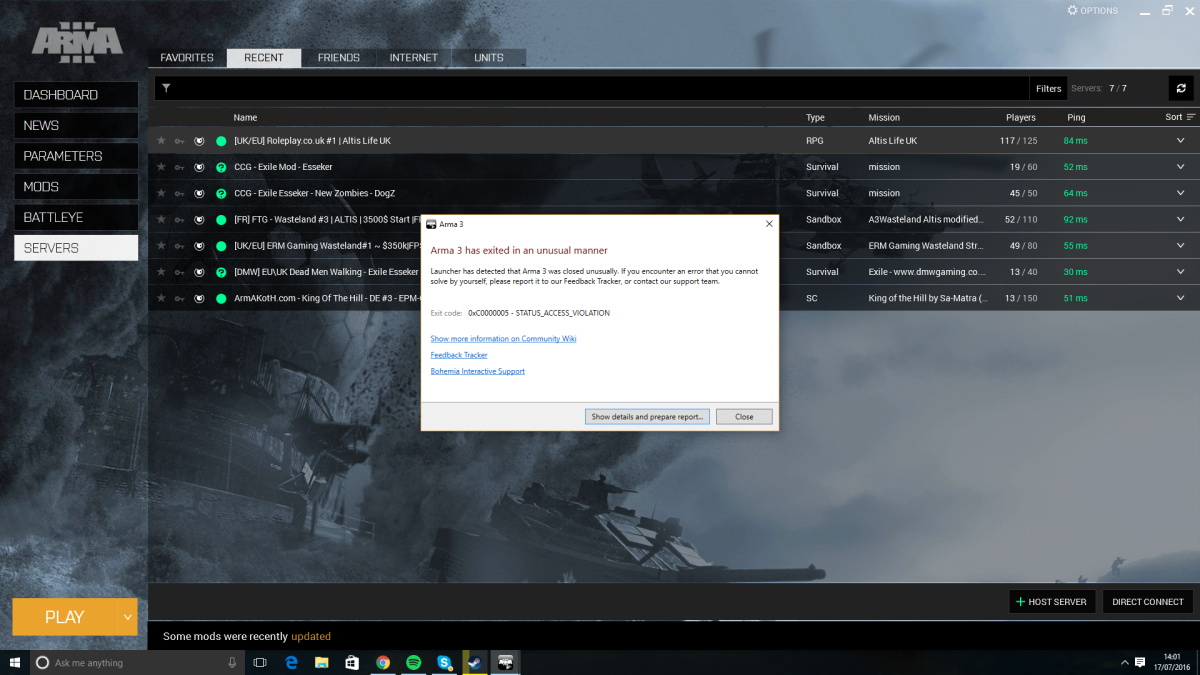This screenshot has height=675, width=1200.
Task: Switch to the Recent tab
Action: (x=264, y=58)
